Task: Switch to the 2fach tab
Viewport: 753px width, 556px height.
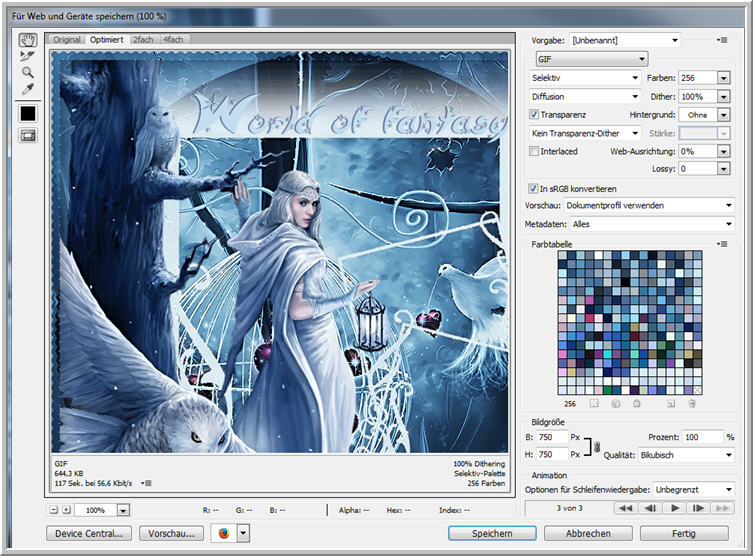Action: (x=143, y=39)
